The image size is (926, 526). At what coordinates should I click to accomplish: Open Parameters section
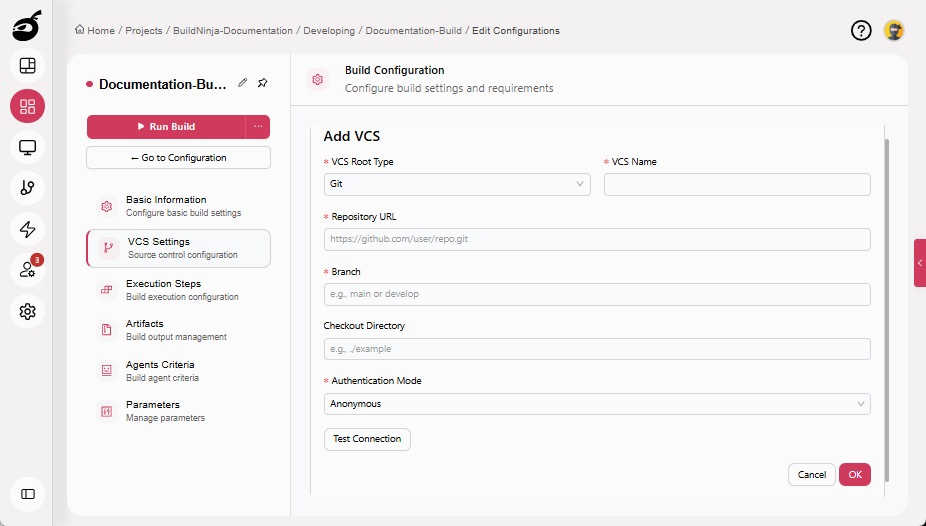click(178, 411)
